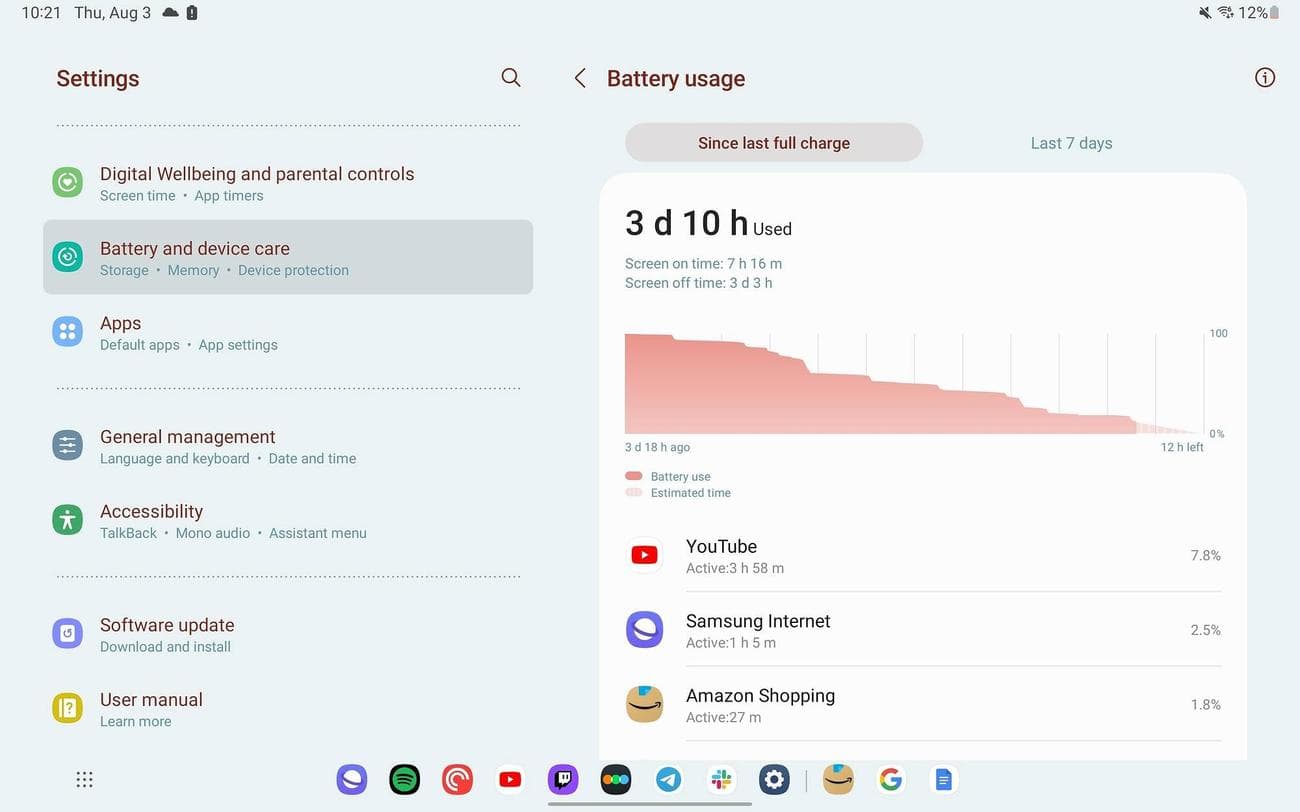Open the app drawer grid icon
This screenshot has width=1300, height=812.
click(84, 778)
